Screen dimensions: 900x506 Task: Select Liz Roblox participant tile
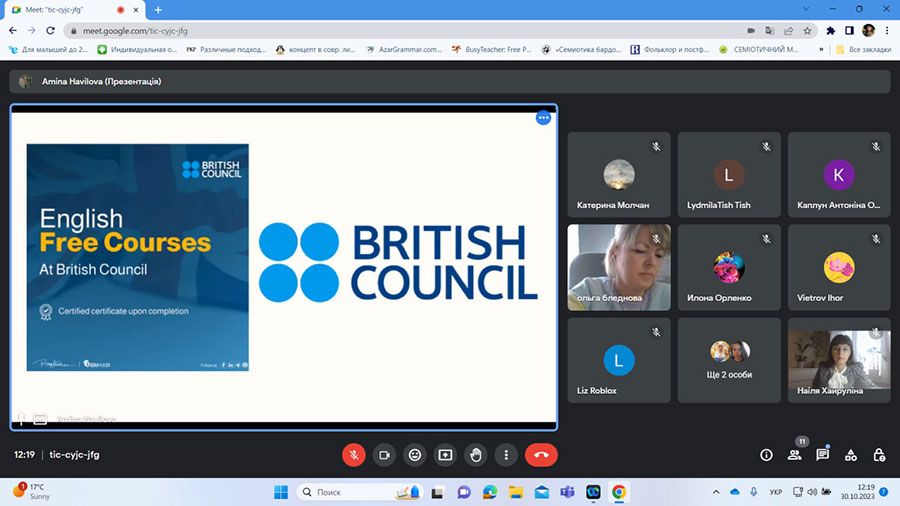coord(619,360)
